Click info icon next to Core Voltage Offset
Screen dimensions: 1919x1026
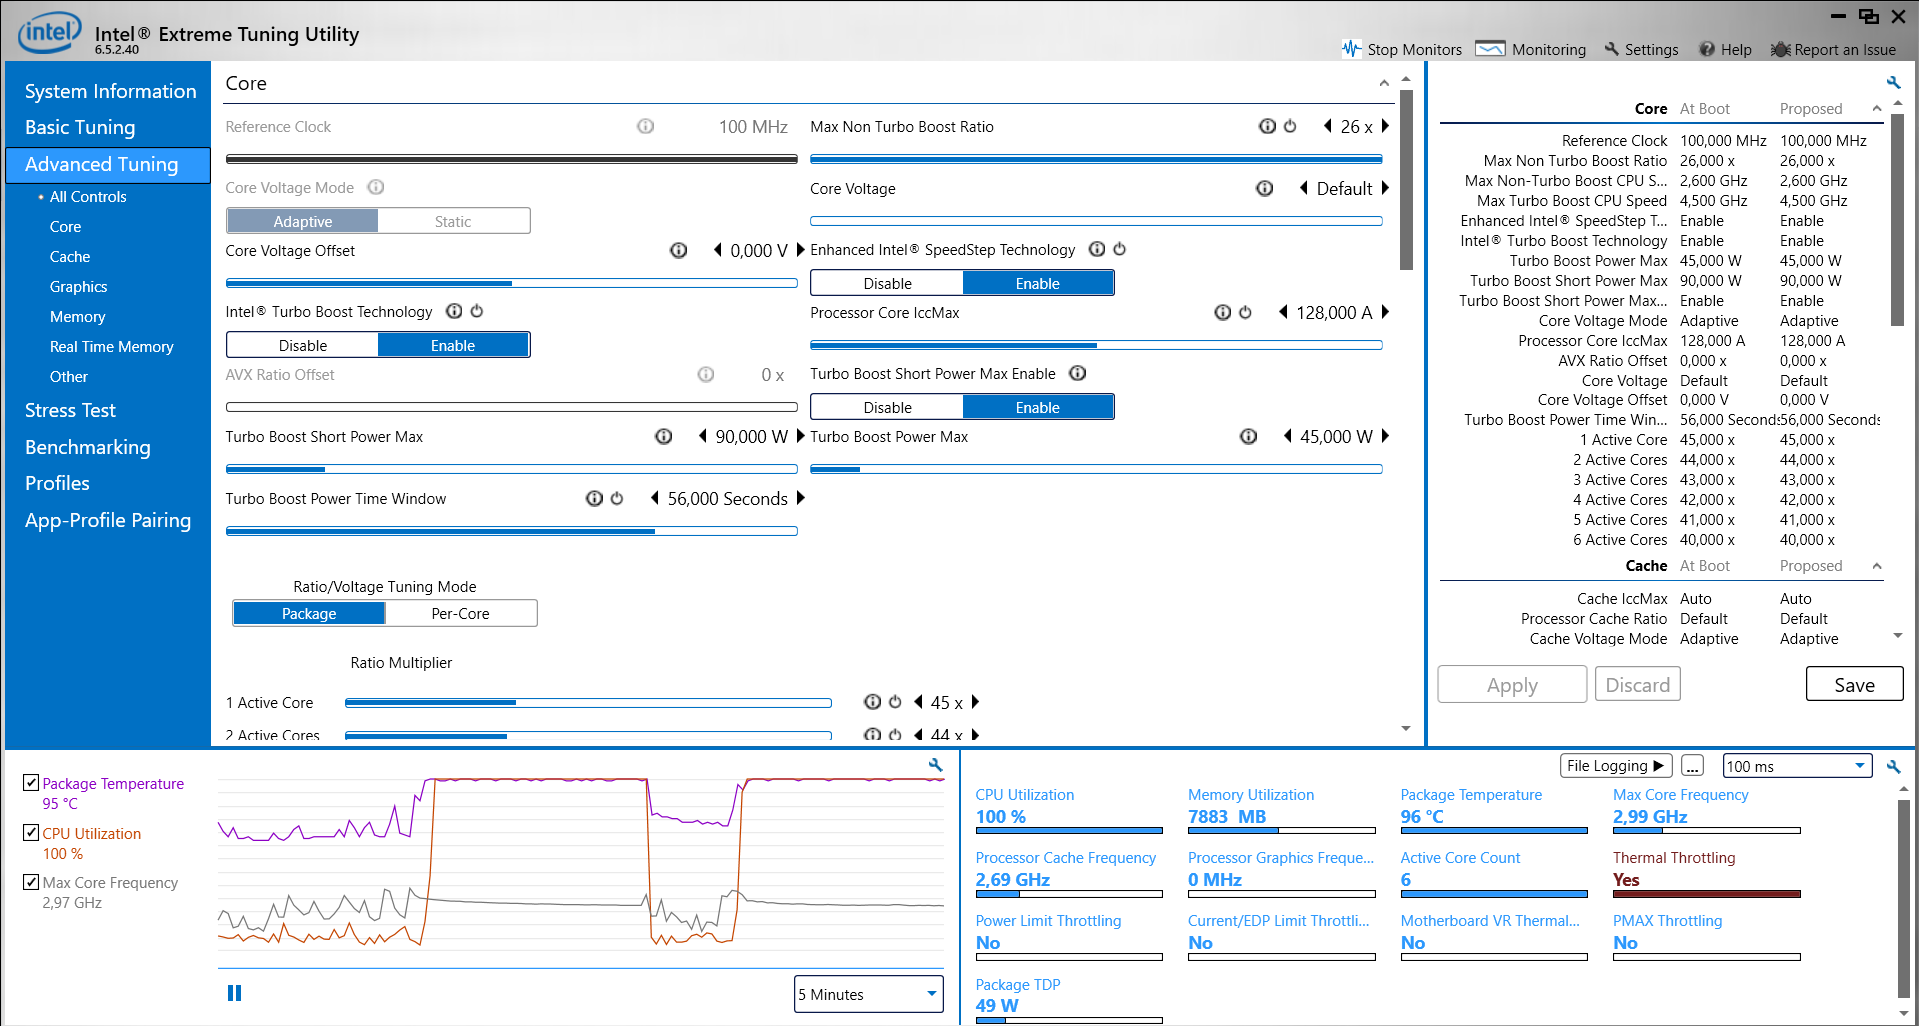tap(678, 250)
